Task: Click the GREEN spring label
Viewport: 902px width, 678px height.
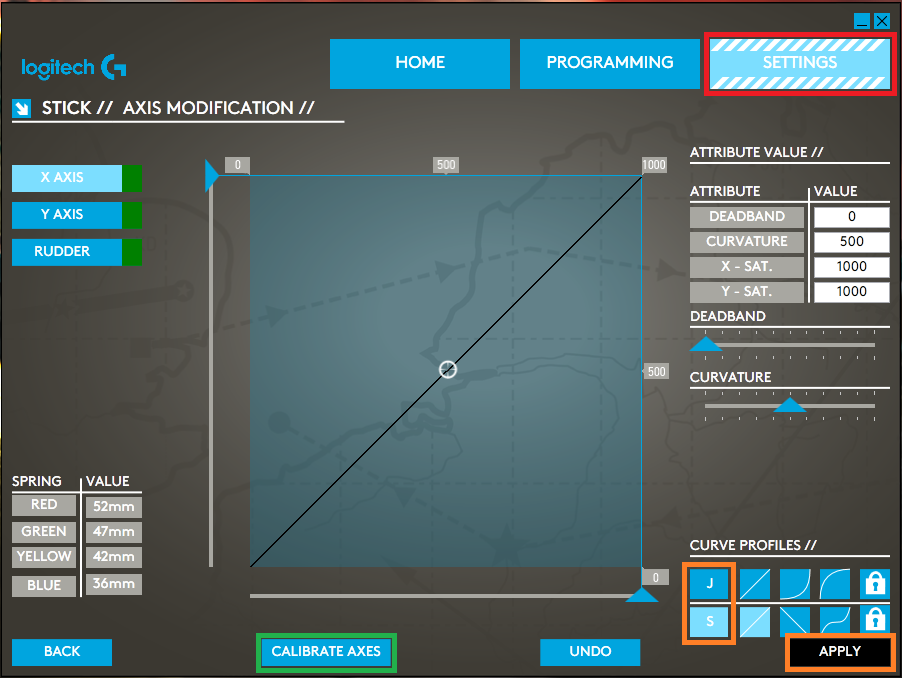Action: [44, 532]
